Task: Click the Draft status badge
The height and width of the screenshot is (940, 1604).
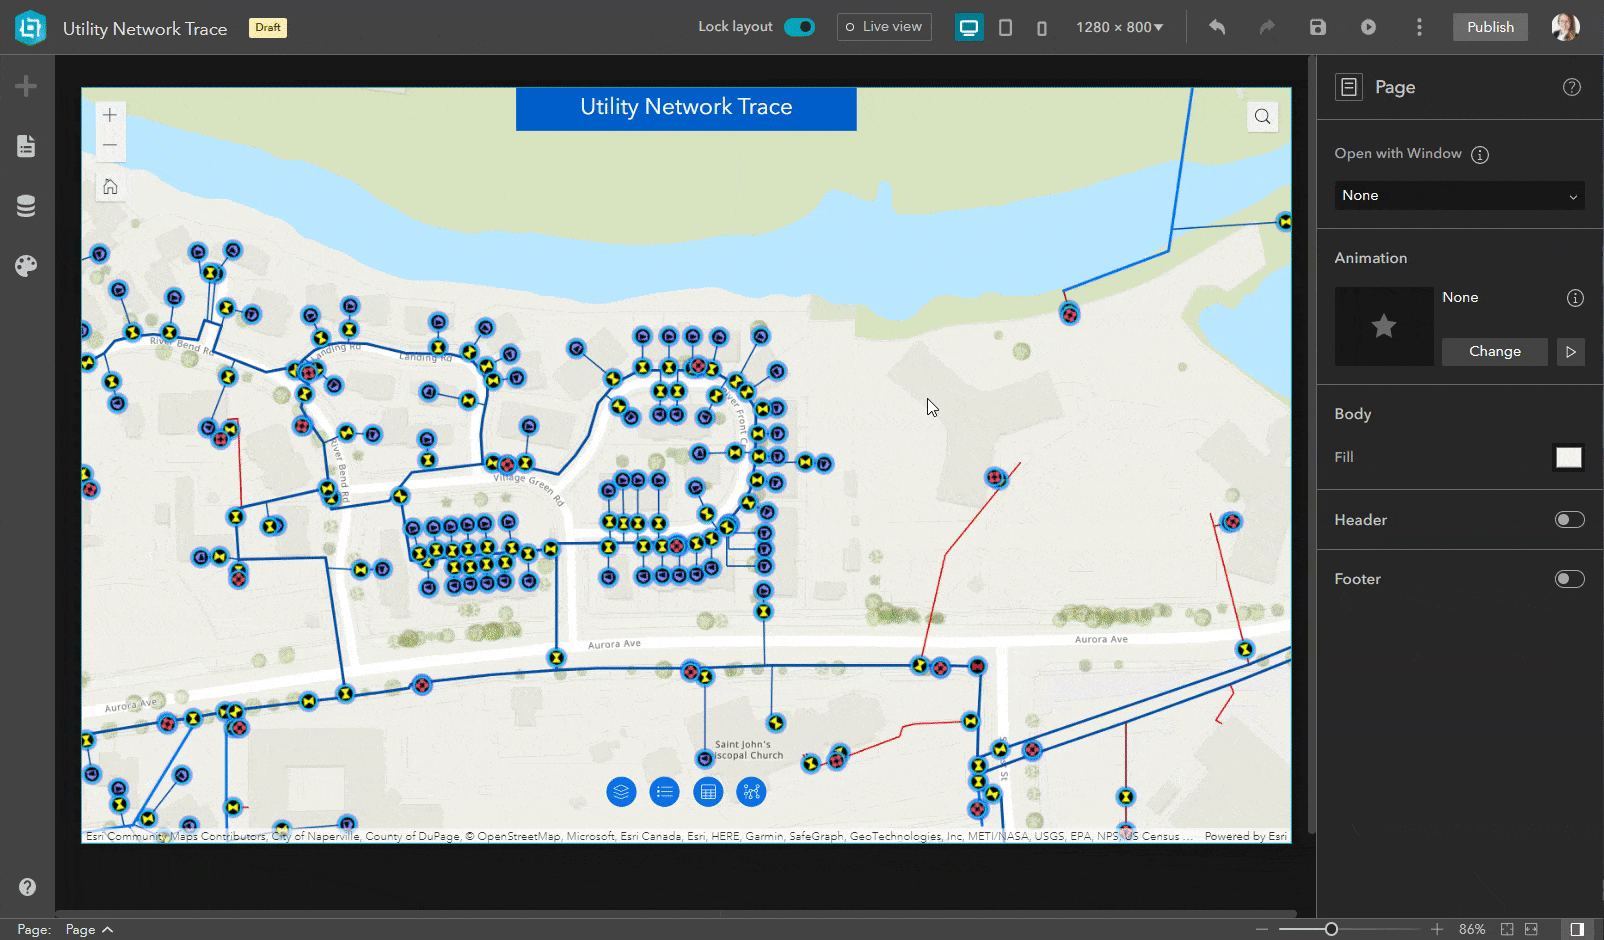Action: 268,27
